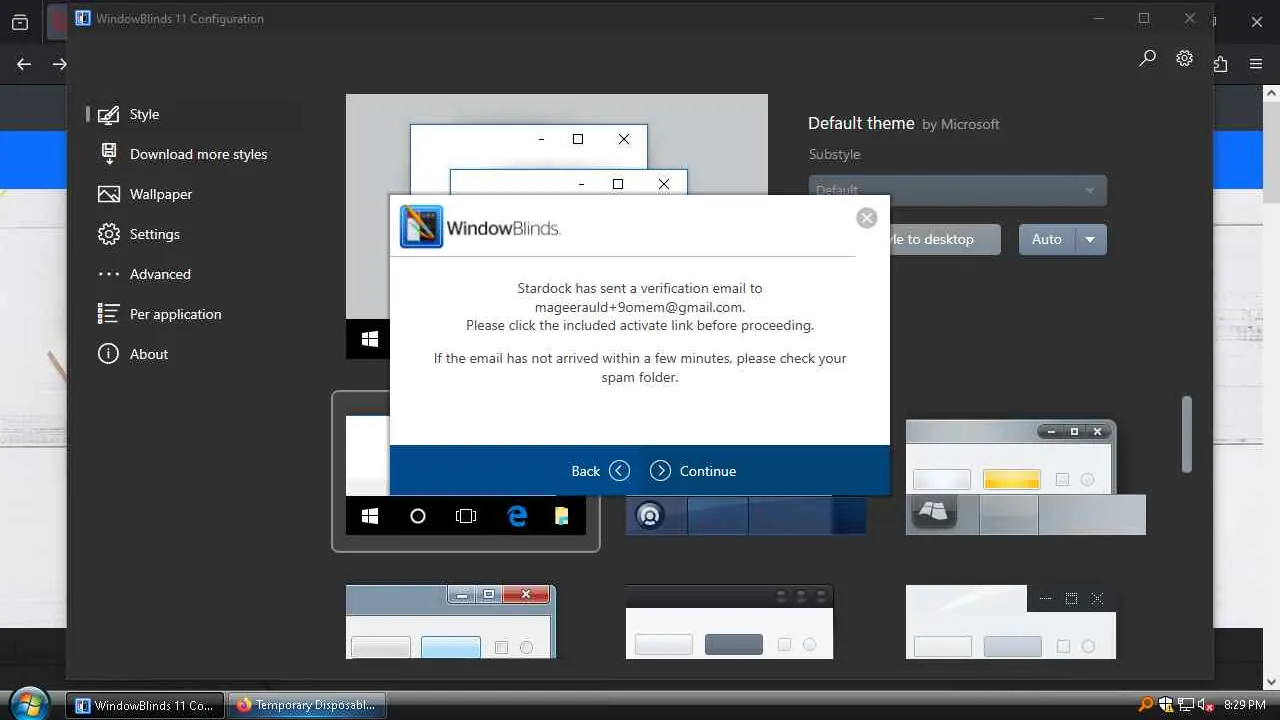Click the Back arrow circle icon

620,471
